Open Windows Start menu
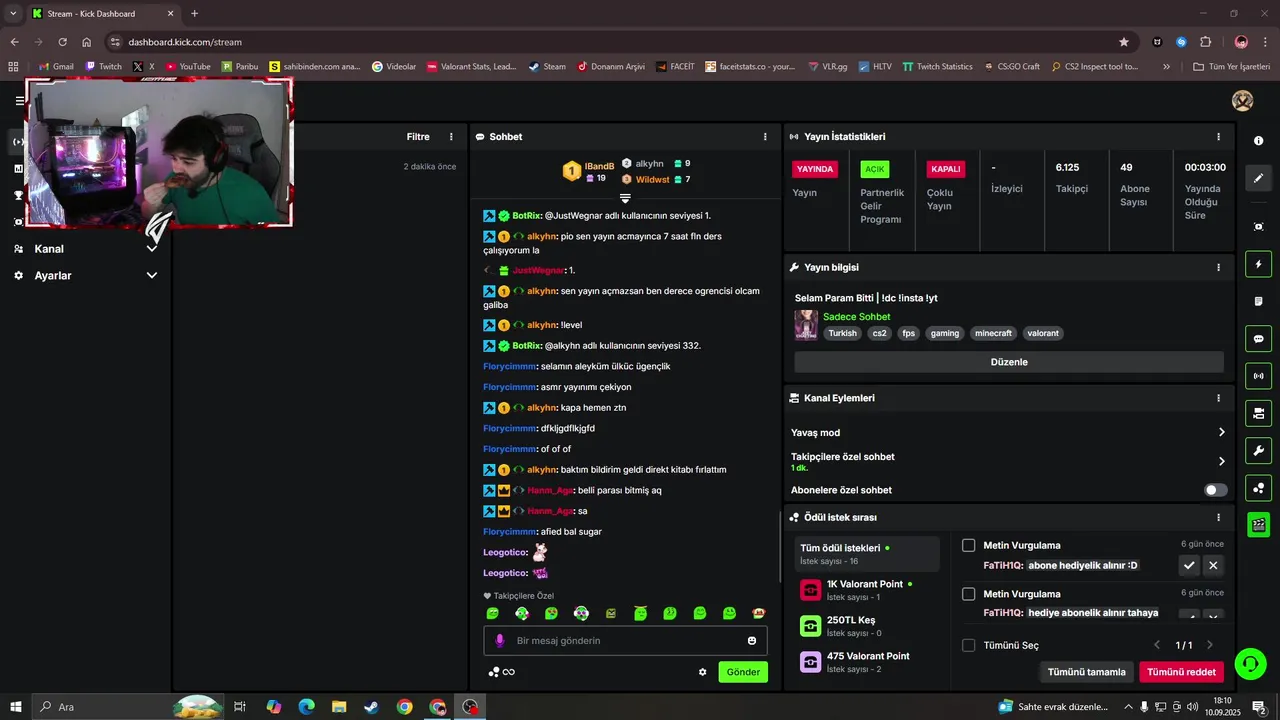1280x720 pixels. pyautogui.click(x=16, y=707)
